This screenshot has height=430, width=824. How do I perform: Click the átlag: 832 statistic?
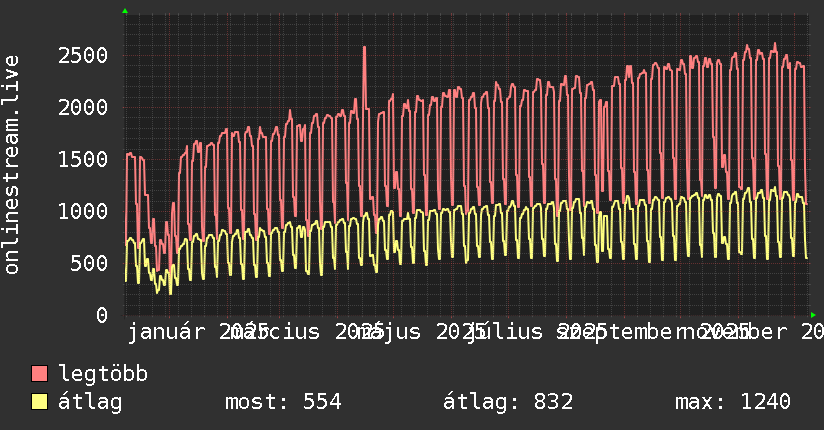point(508,402)
